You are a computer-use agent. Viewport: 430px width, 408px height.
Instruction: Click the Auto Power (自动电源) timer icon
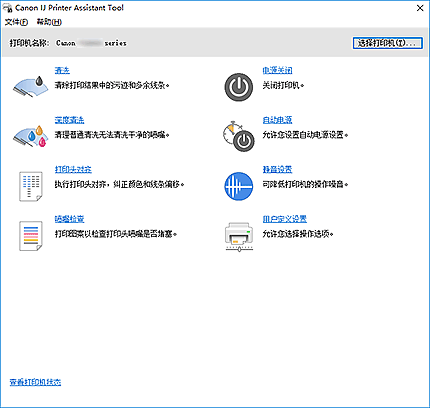click(x=239, y=137)
